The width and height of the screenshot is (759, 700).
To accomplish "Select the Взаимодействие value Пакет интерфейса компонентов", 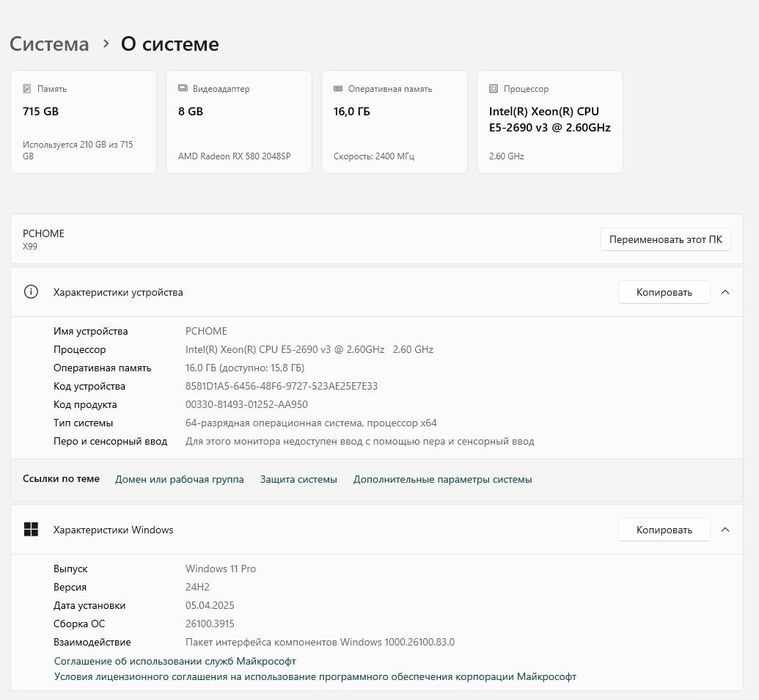I will coord(320,642).
